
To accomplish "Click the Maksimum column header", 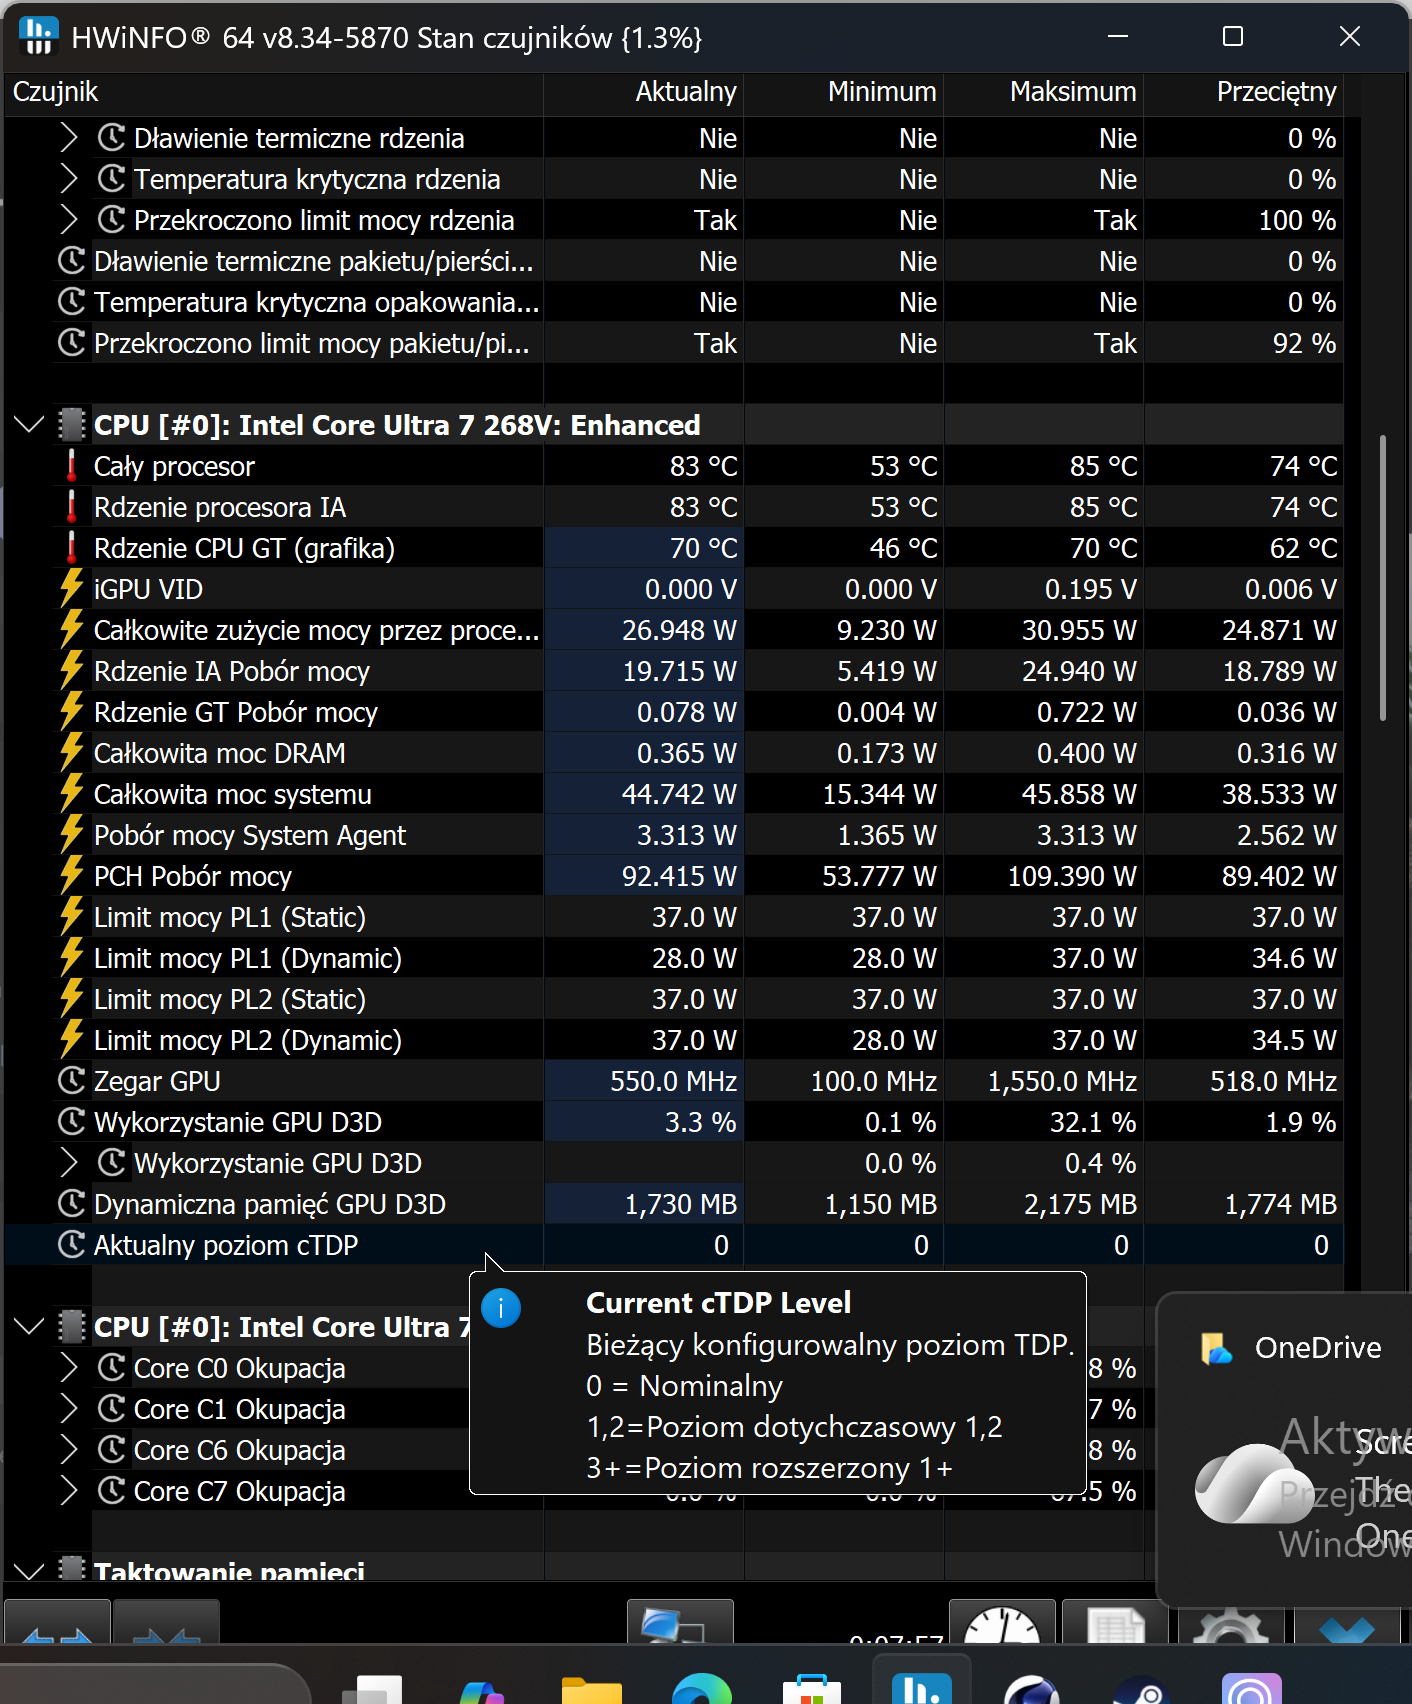I will (x=1072, y=92).
